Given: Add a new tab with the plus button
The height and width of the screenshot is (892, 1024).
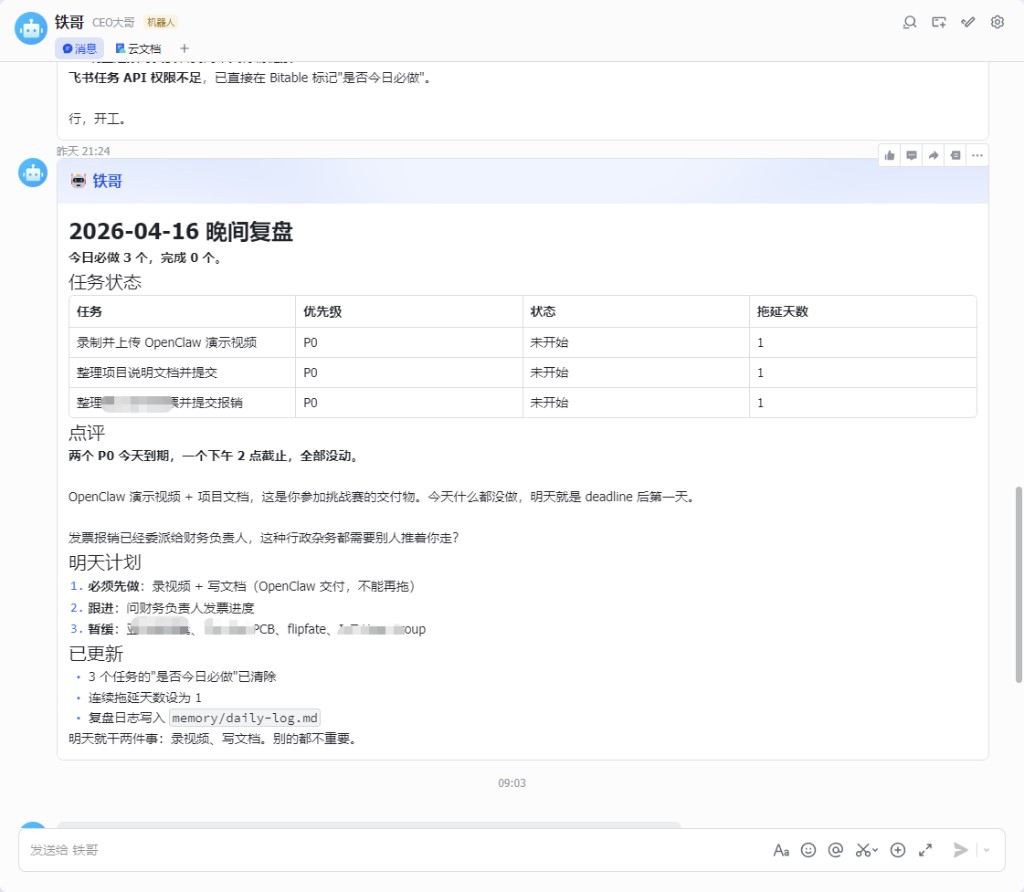Looking at the screenshot, I should pos(184,48).
